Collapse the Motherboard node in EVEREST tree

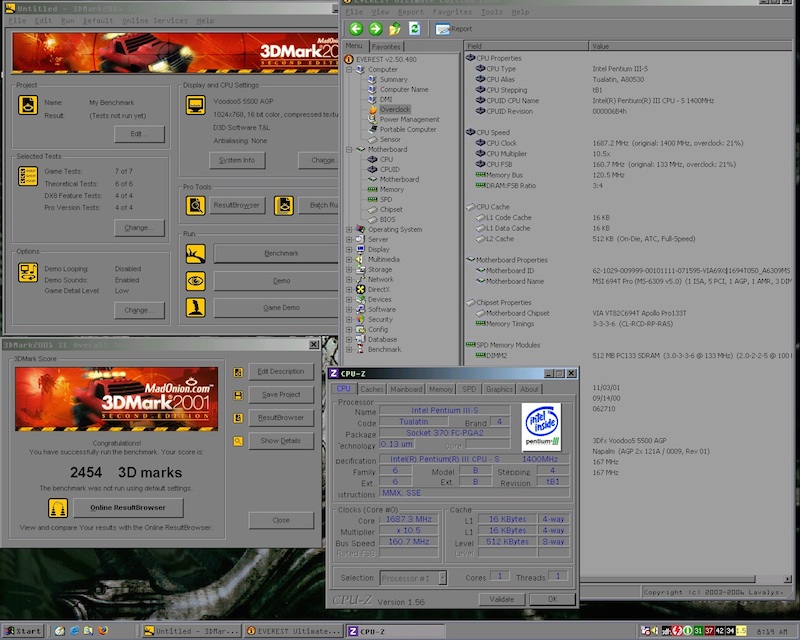349,150
